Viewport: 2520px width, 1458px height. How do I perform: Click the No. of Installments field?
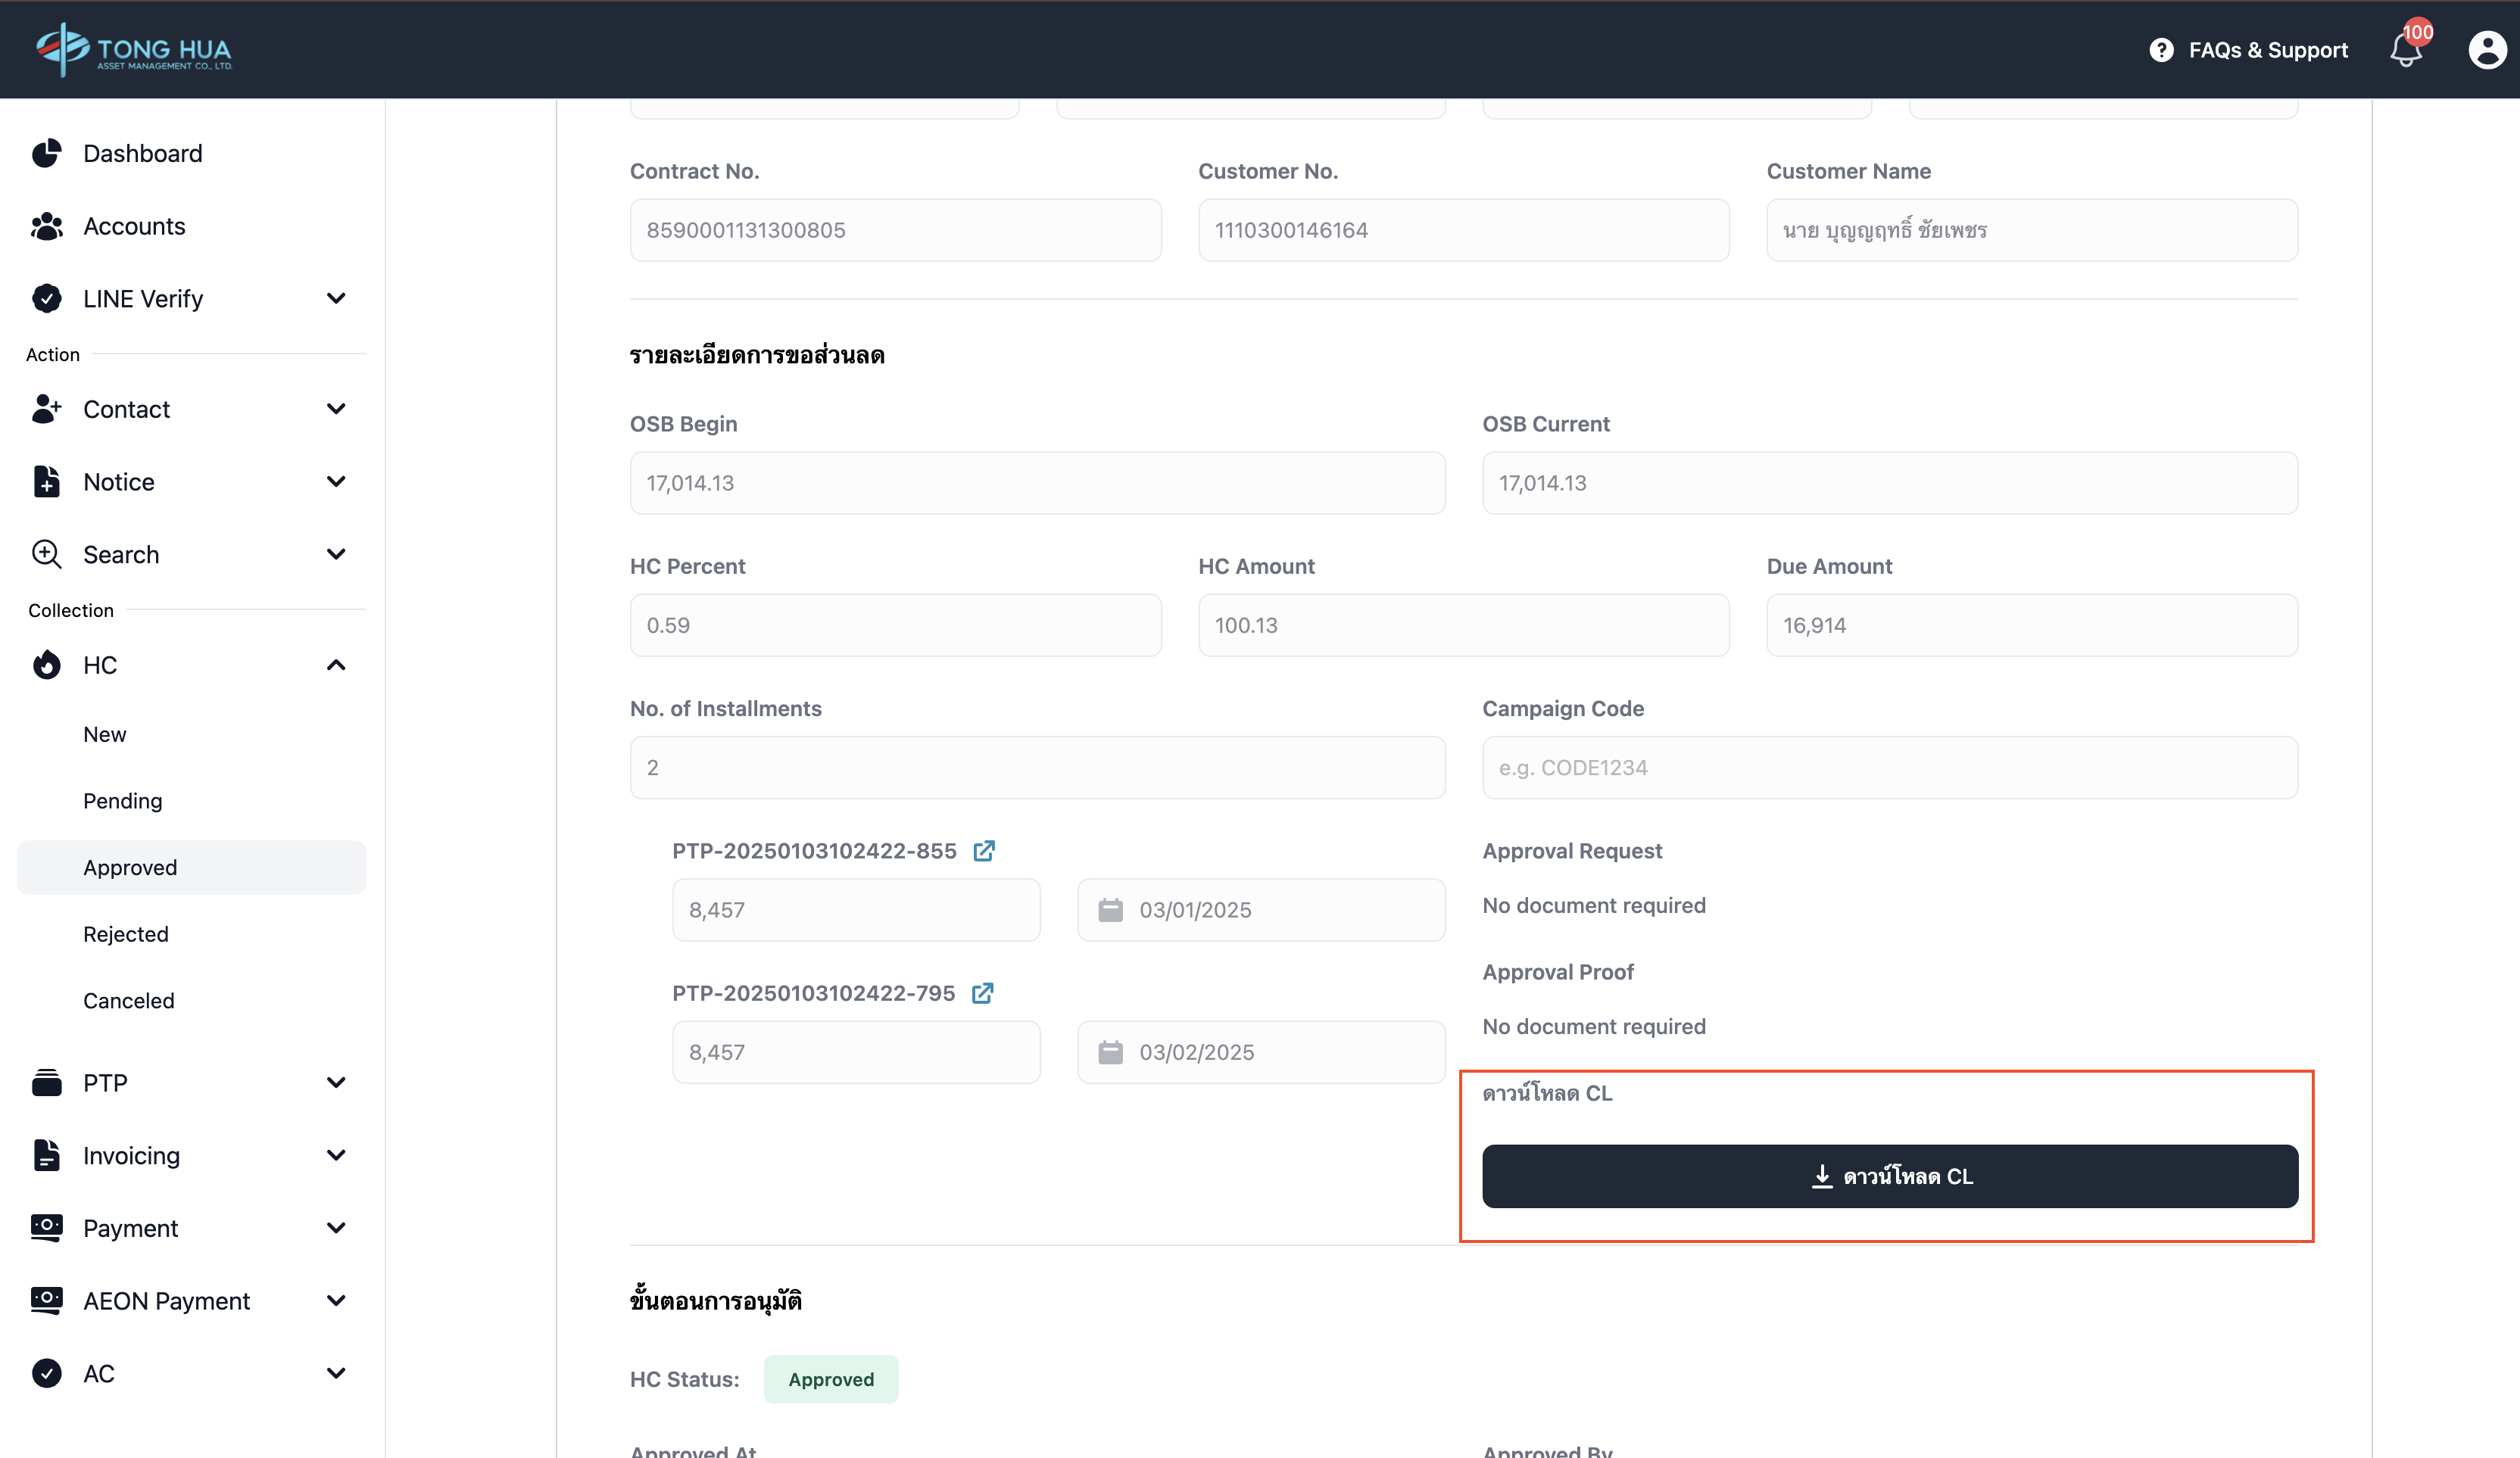point(1037,768)
